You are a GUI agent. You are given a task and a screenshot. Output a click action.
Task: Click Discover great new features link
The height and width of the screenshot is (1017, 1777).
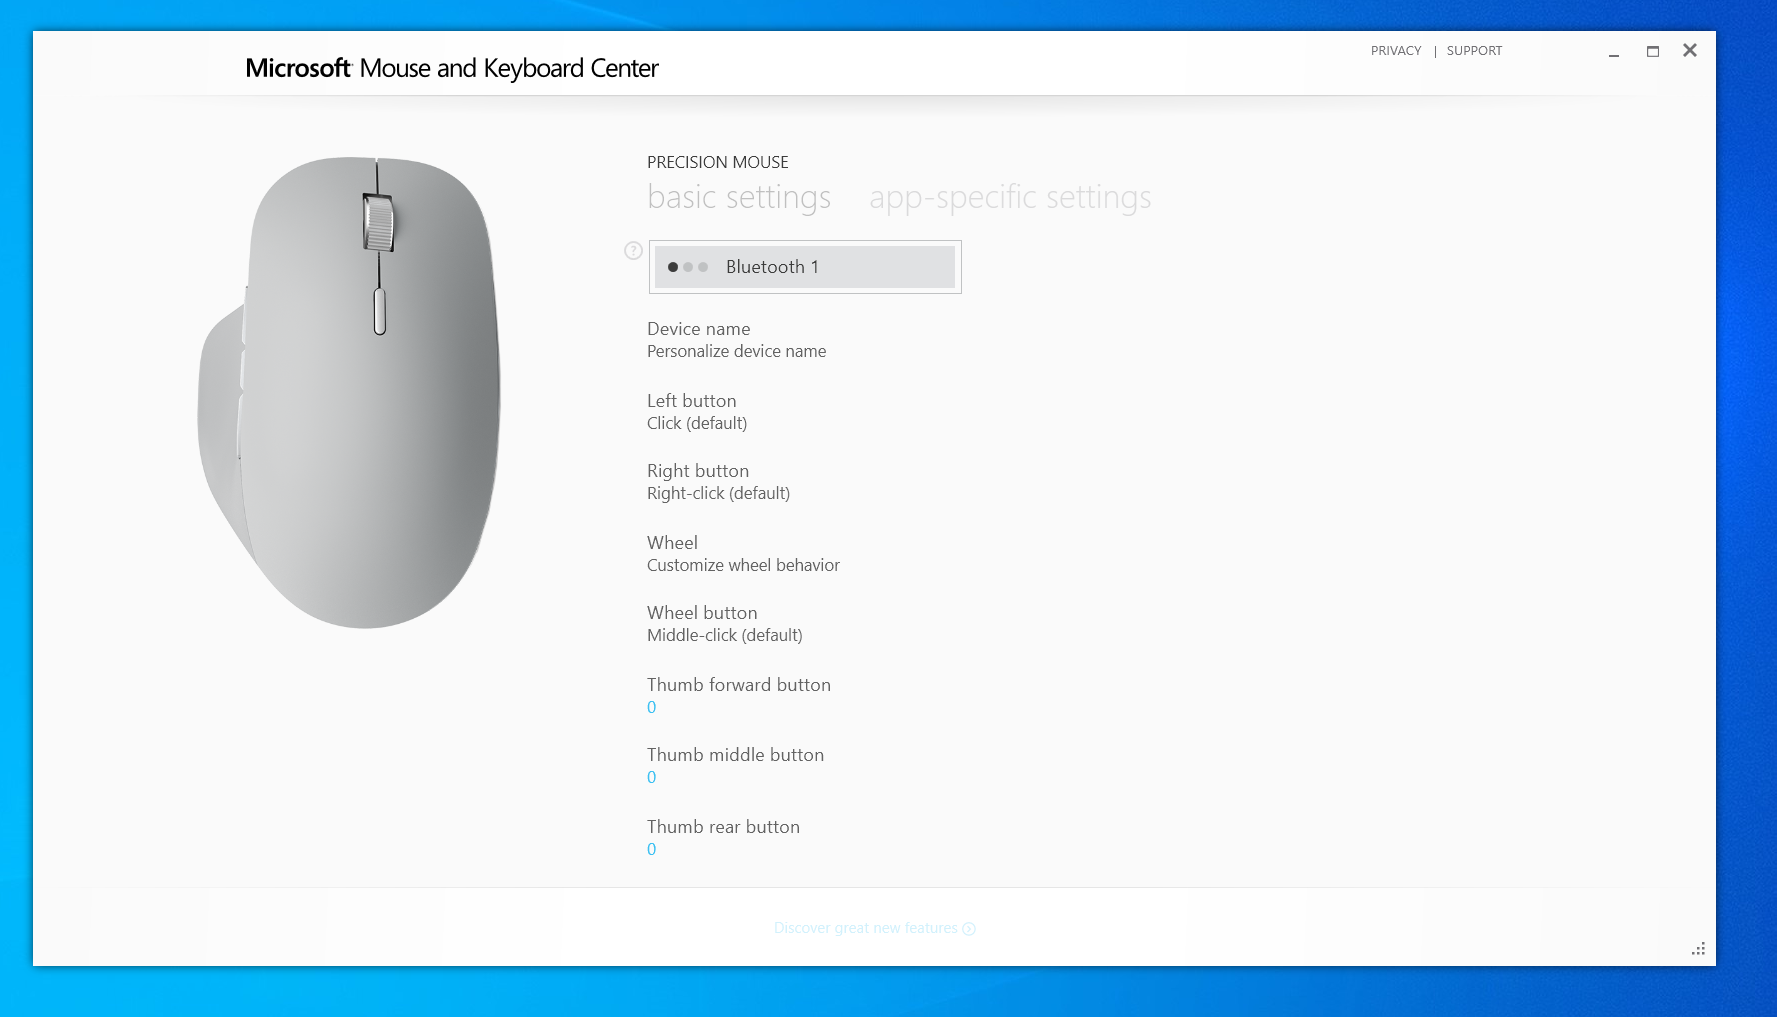tap(875, 928)
